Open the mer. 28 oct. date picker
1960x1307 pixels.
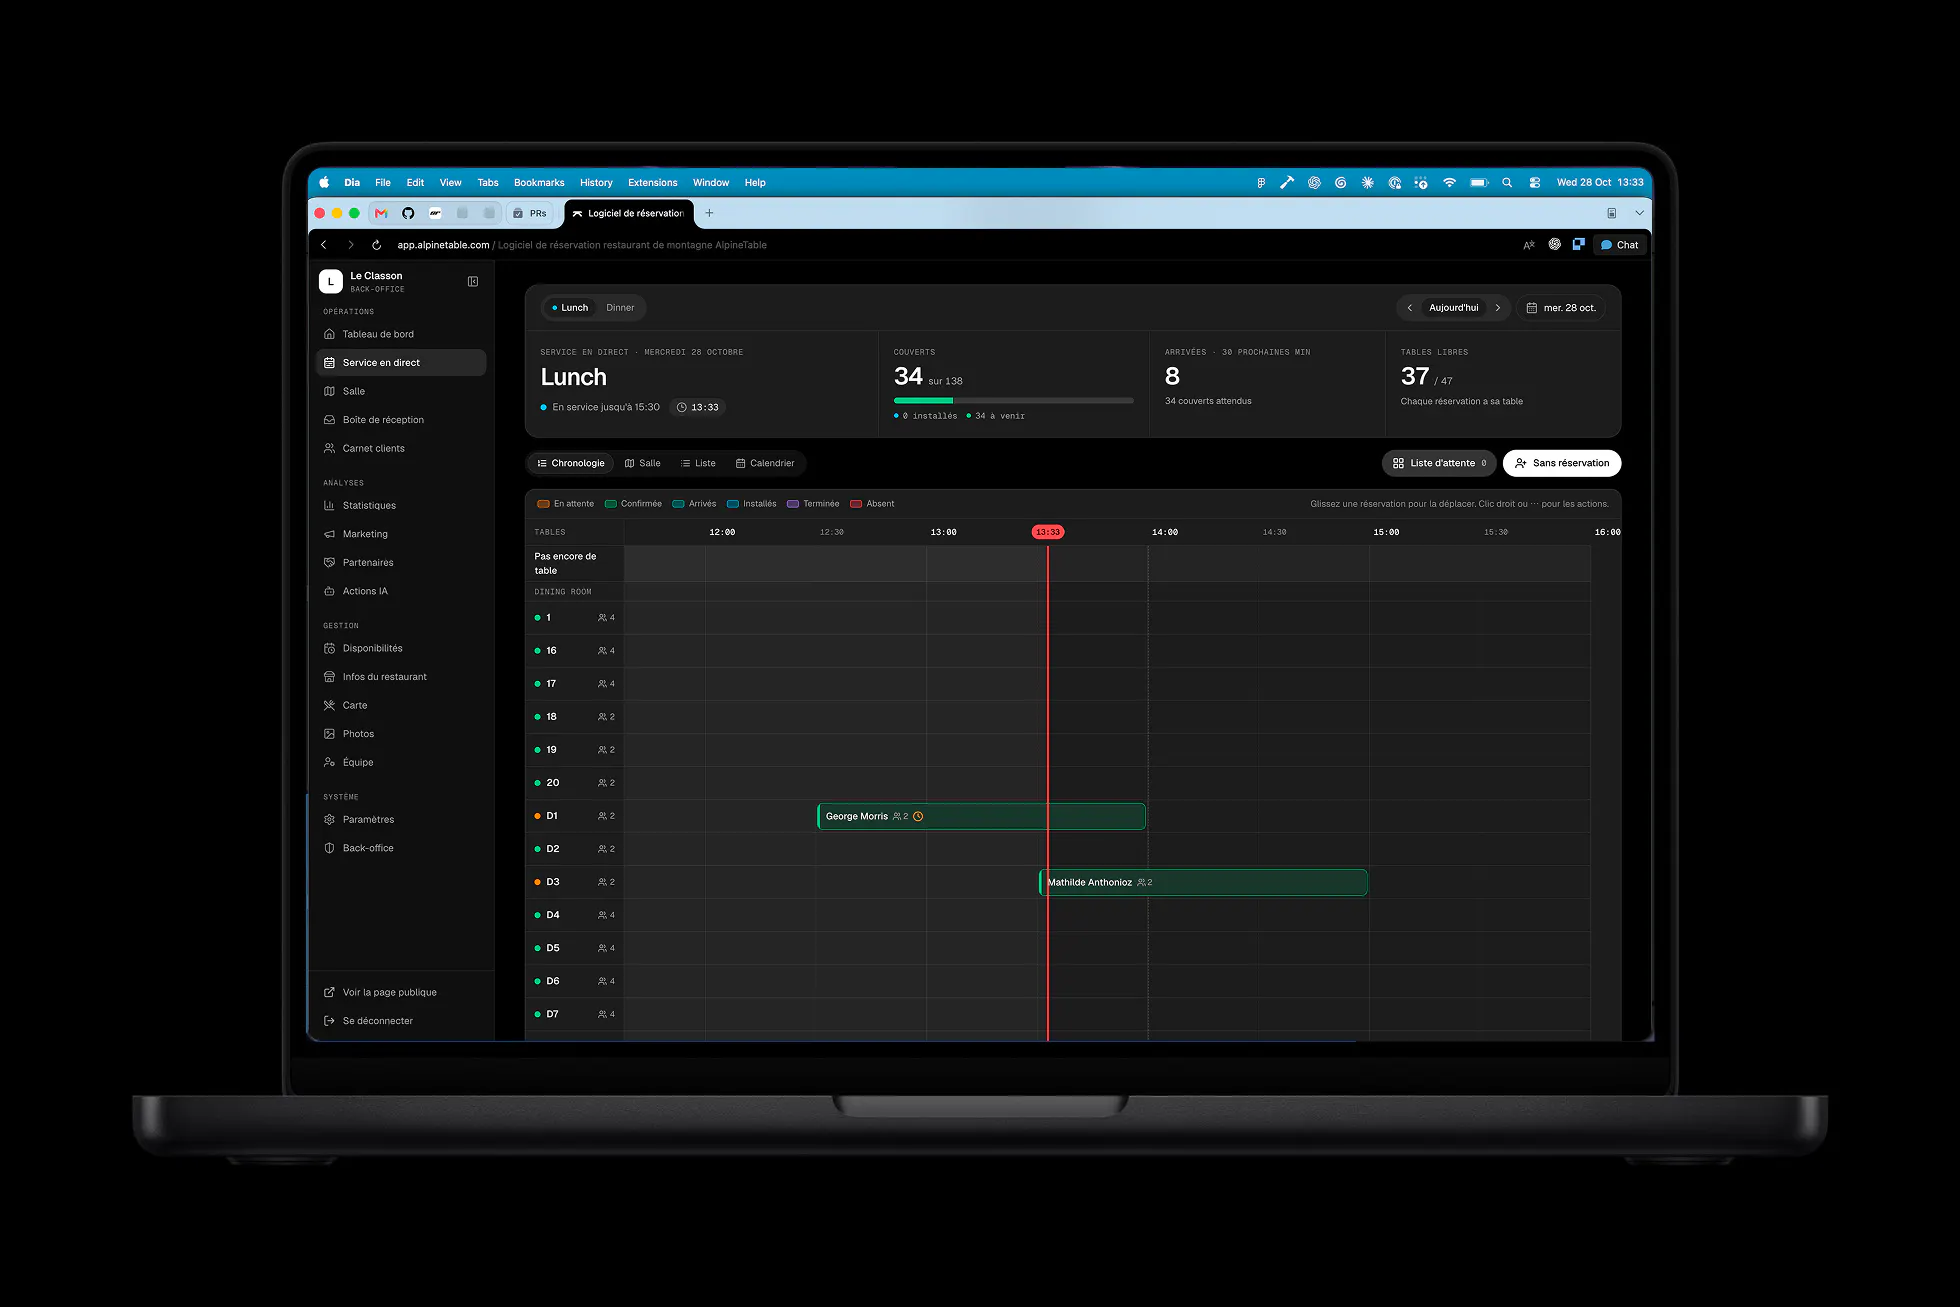1561,308
